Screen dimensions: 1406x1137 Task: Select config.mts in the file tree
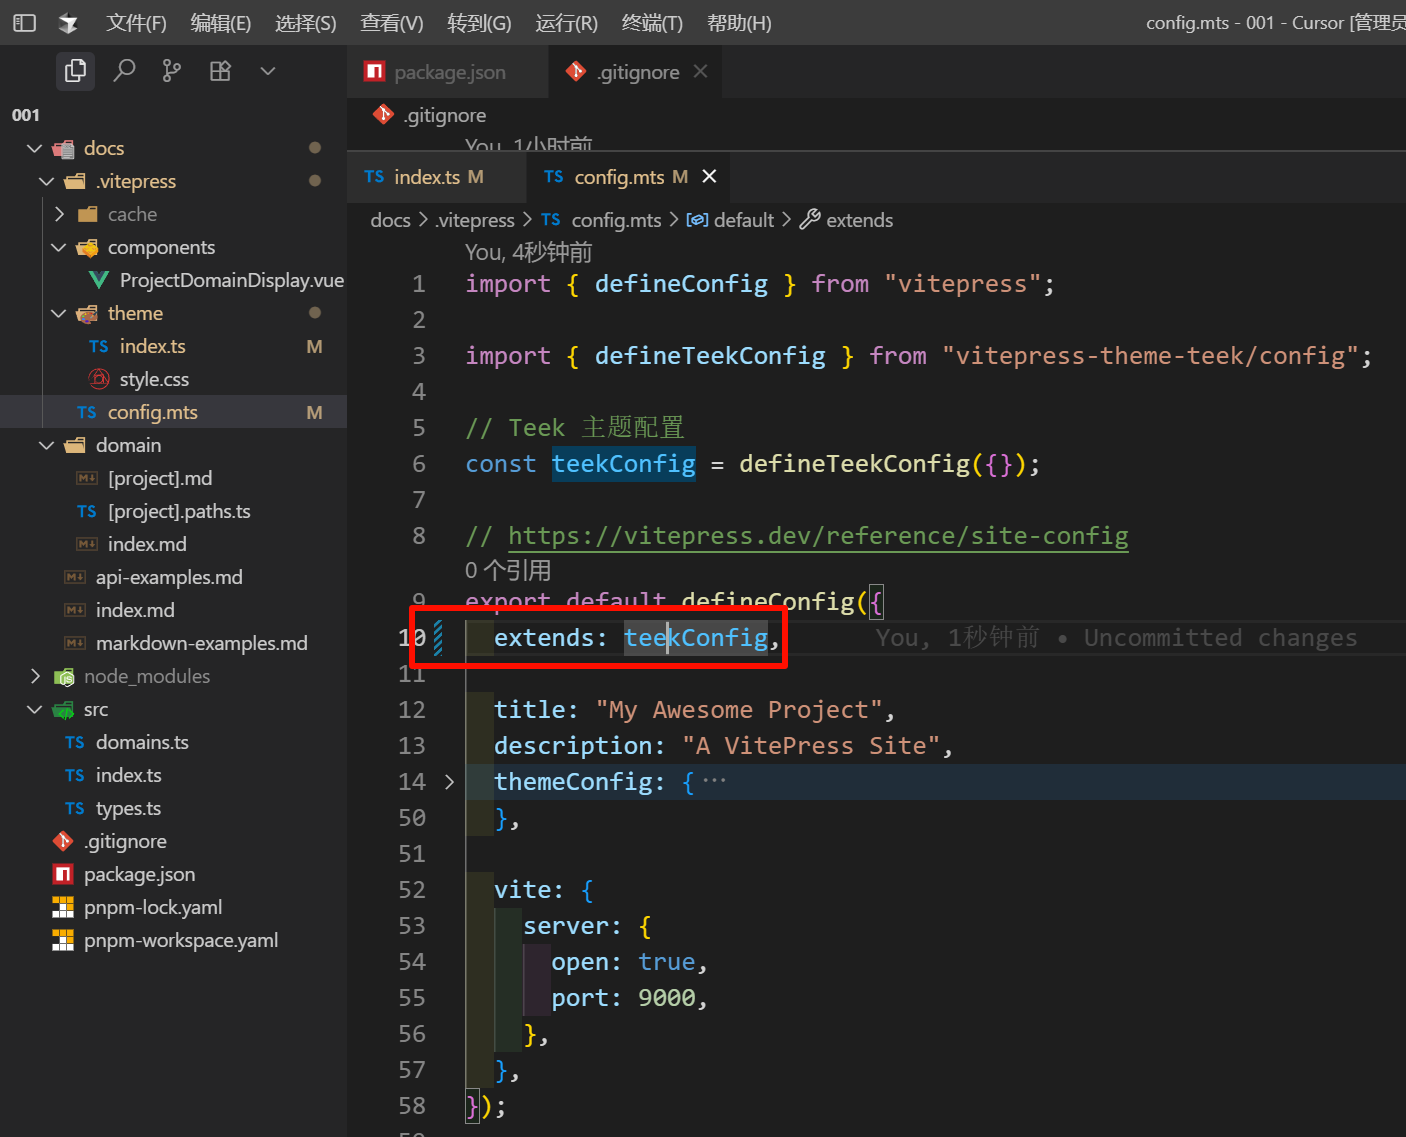tap(173, 412)
